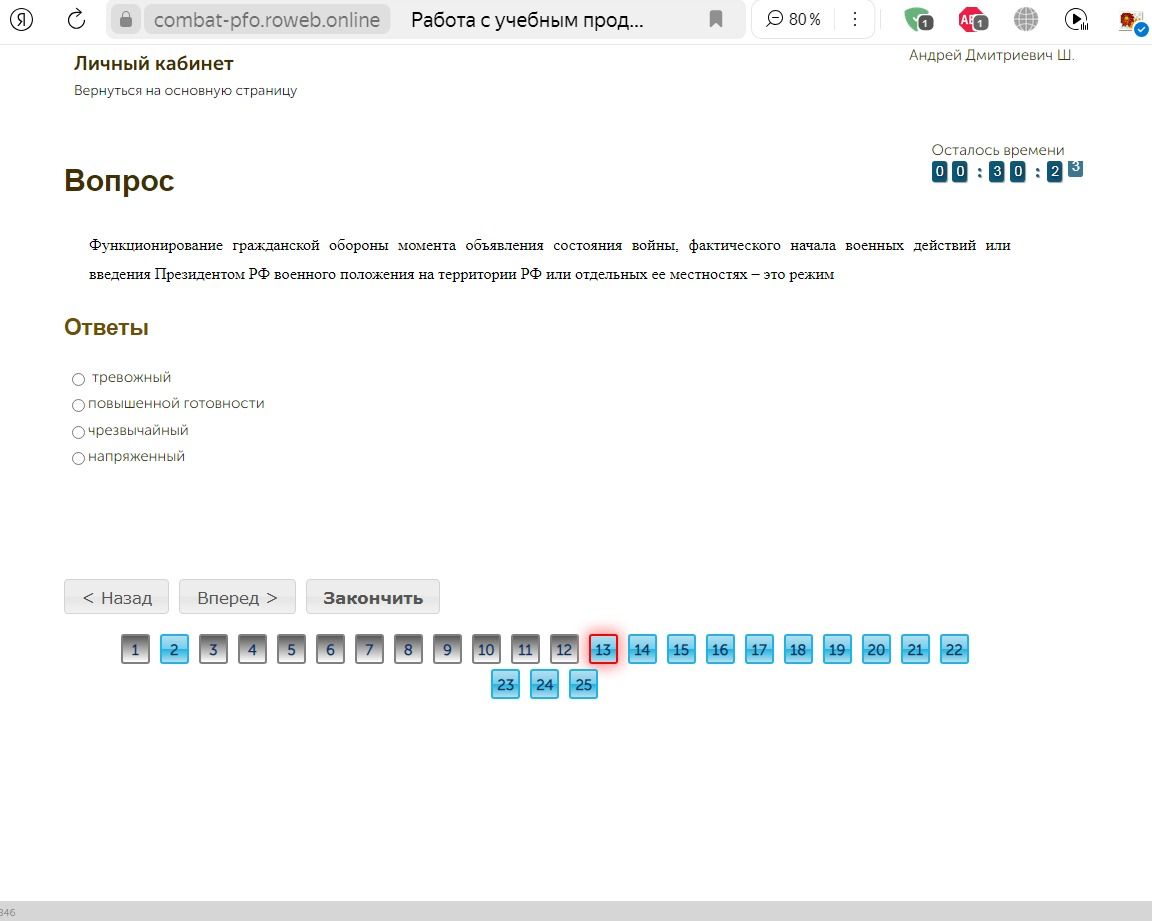Bookmark this page with the bookmark icon
The image size is (1152, 921).
tap(716, 19)
